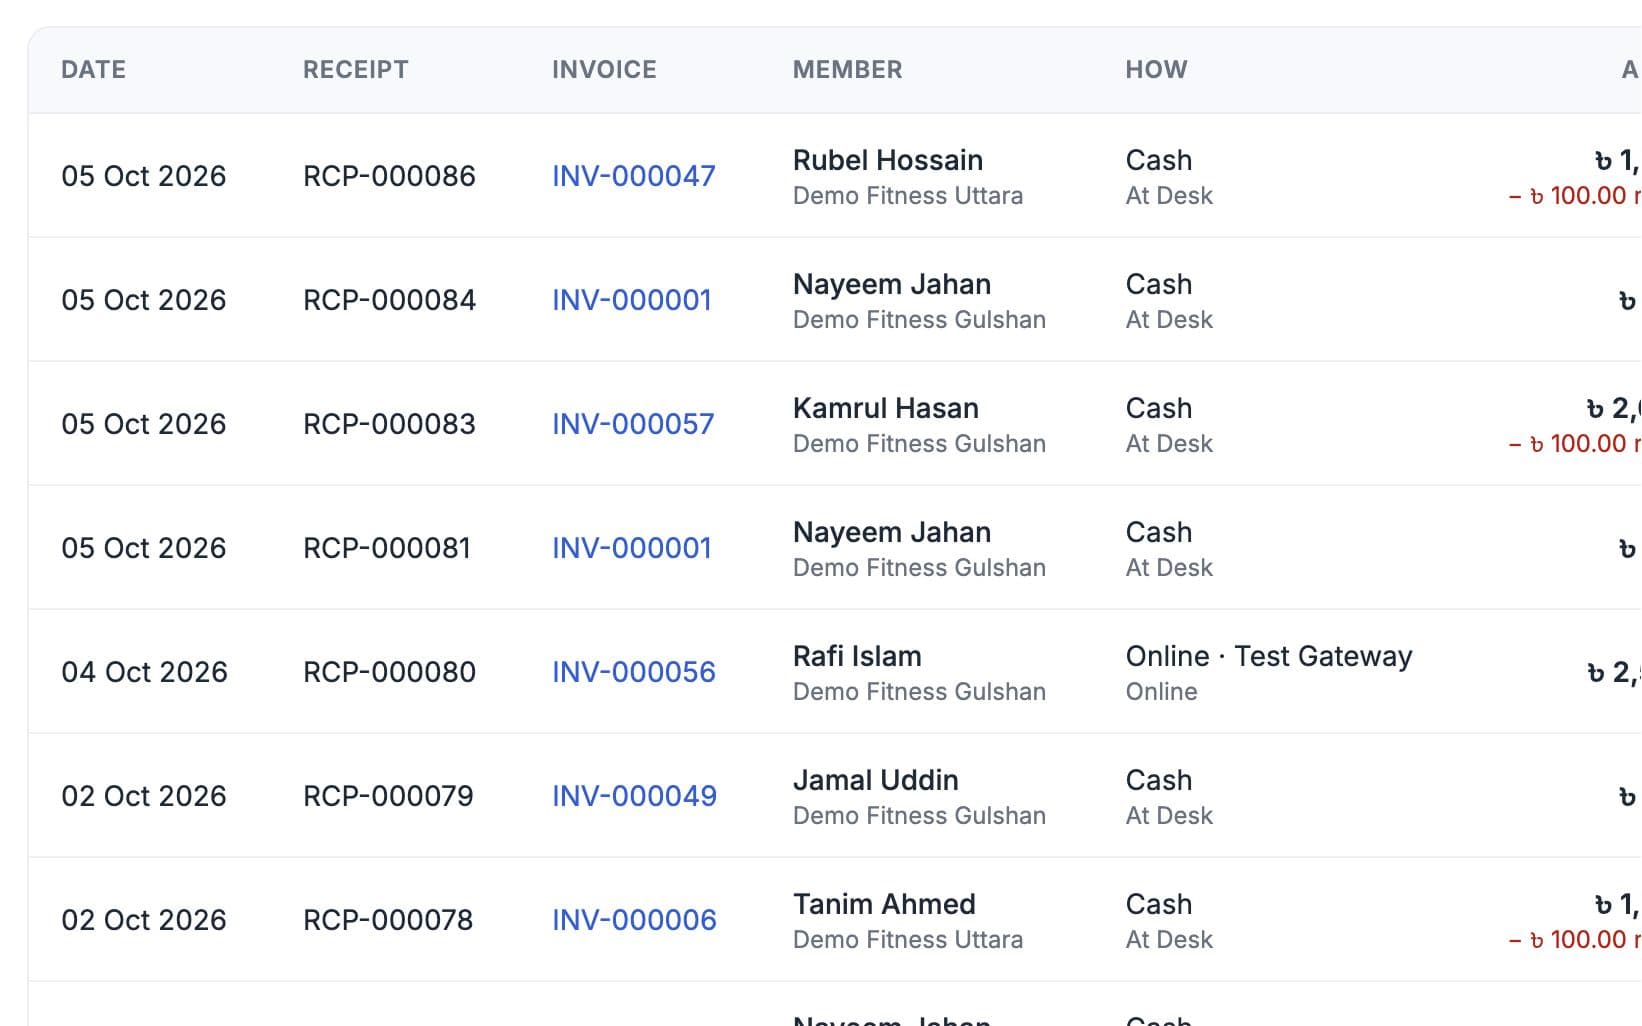Click the HOW column header

(1157, 70)
